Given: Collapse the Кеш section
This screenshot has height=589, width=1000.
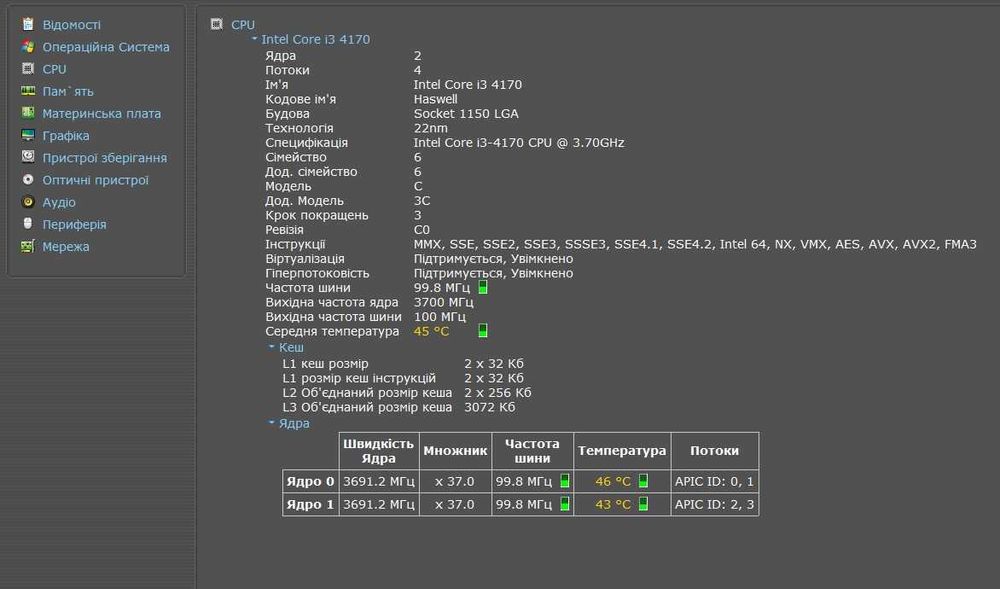Looking at the screenshot, I should click(x=272, y=347).
